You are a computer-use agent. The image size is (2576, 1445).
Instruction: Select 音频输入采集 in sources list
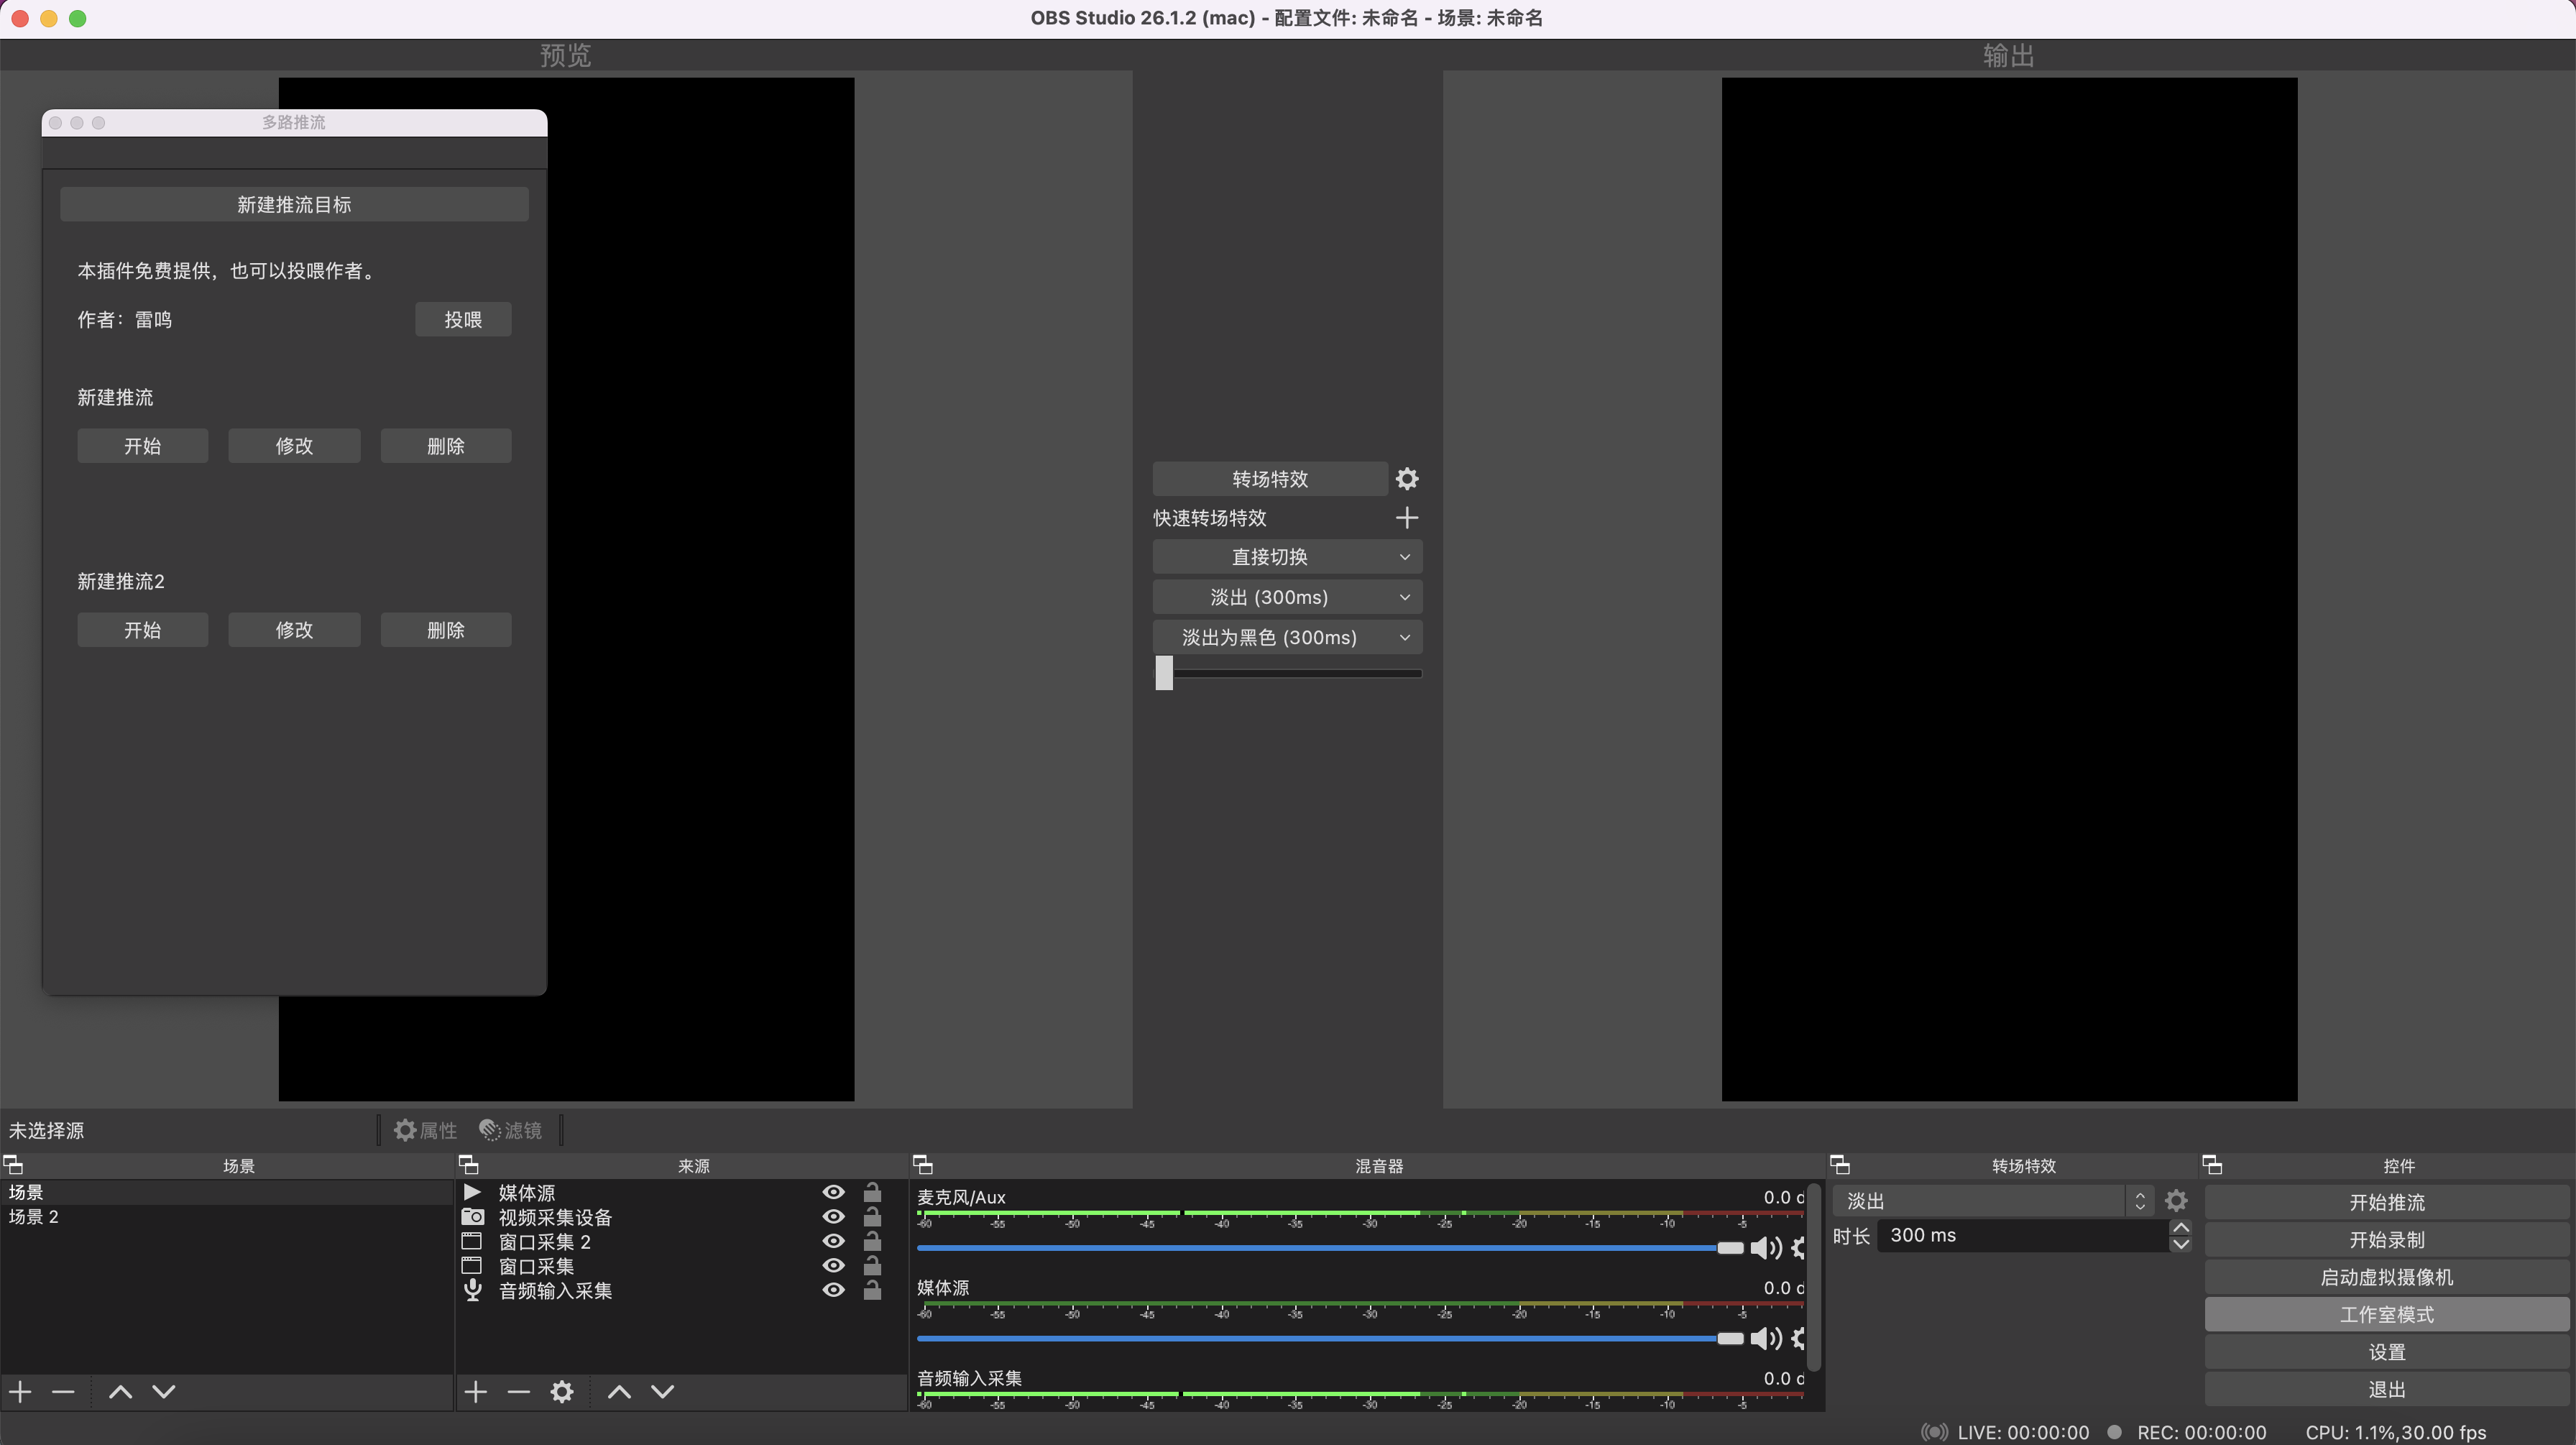click(555, 1291)
